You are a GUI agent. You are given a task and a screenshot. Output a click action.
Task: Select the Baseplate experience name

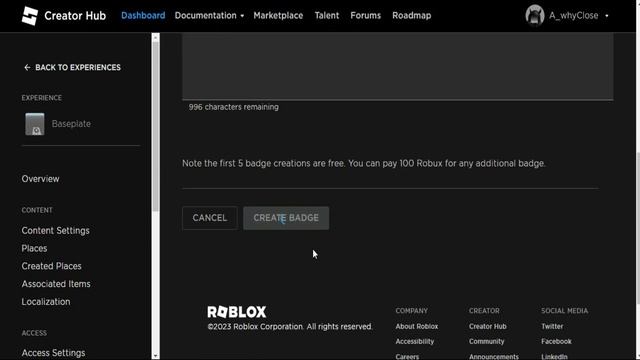(71, 124)
